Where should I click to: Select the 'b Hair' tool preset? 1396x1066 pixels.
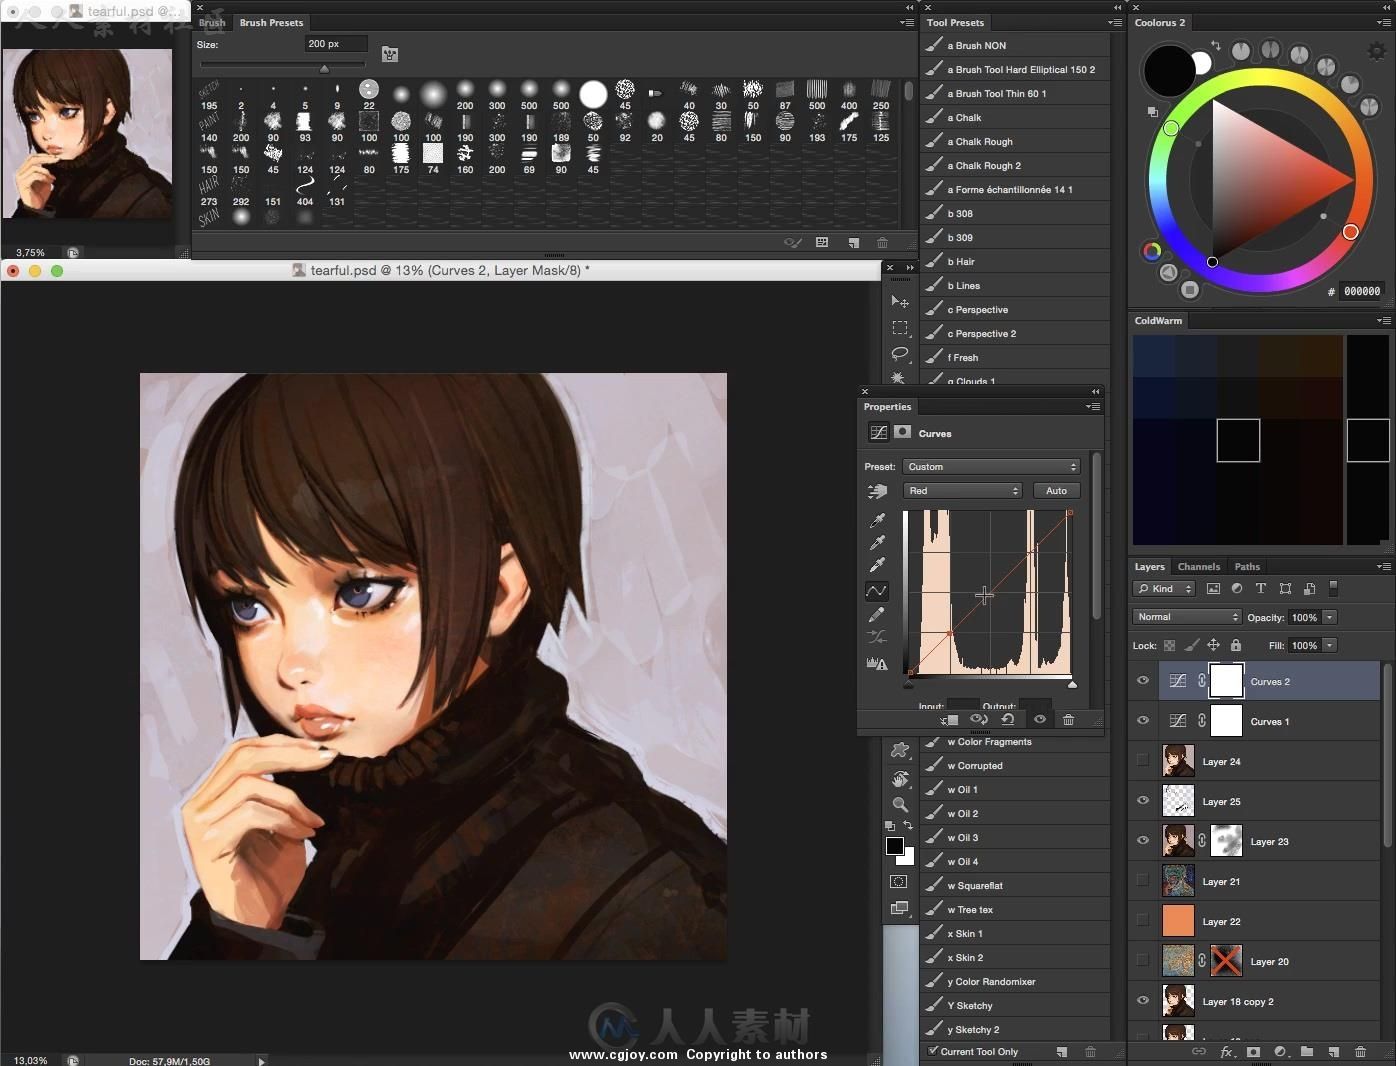(x=1016, y=261)
